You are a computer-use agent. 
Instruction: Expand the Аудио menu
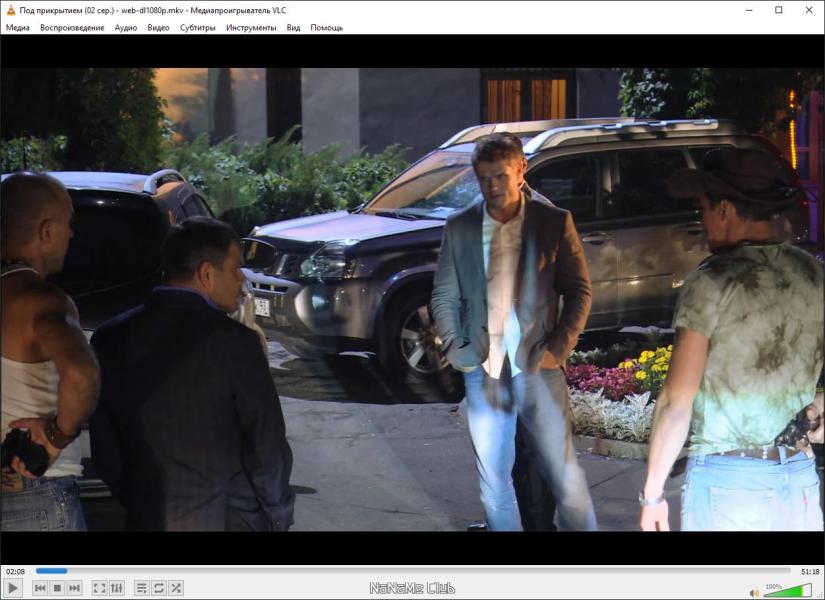point(126,27)
